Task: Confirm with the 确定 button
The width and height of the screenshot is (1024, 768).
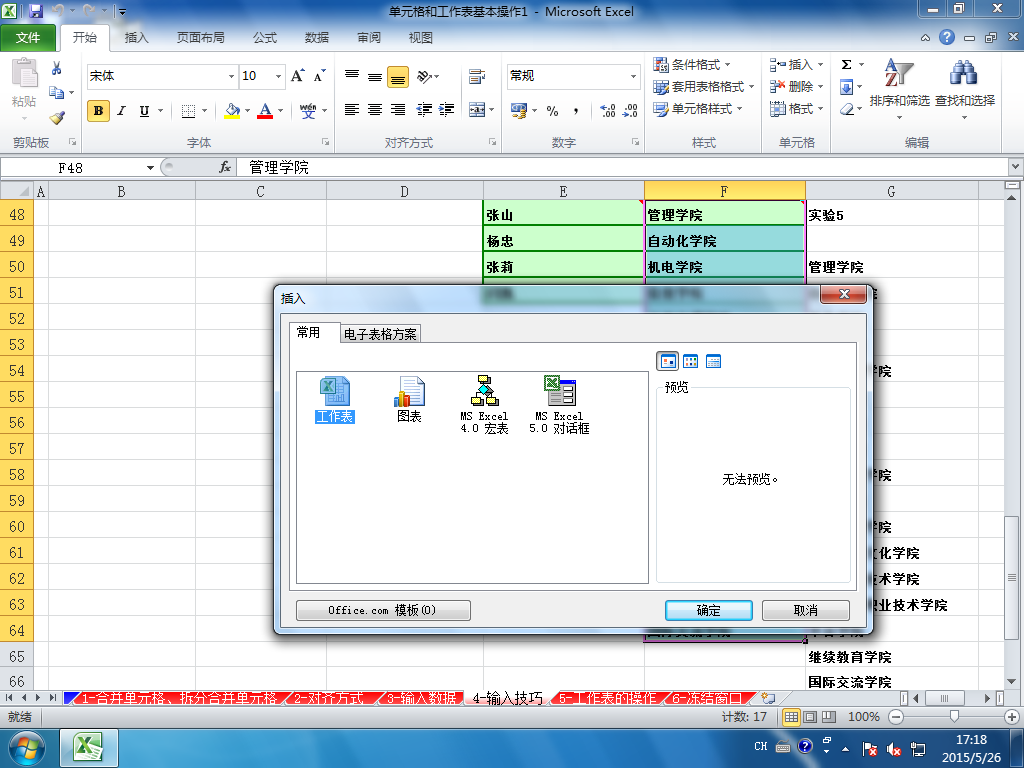Action: click(x=709, y=610)
